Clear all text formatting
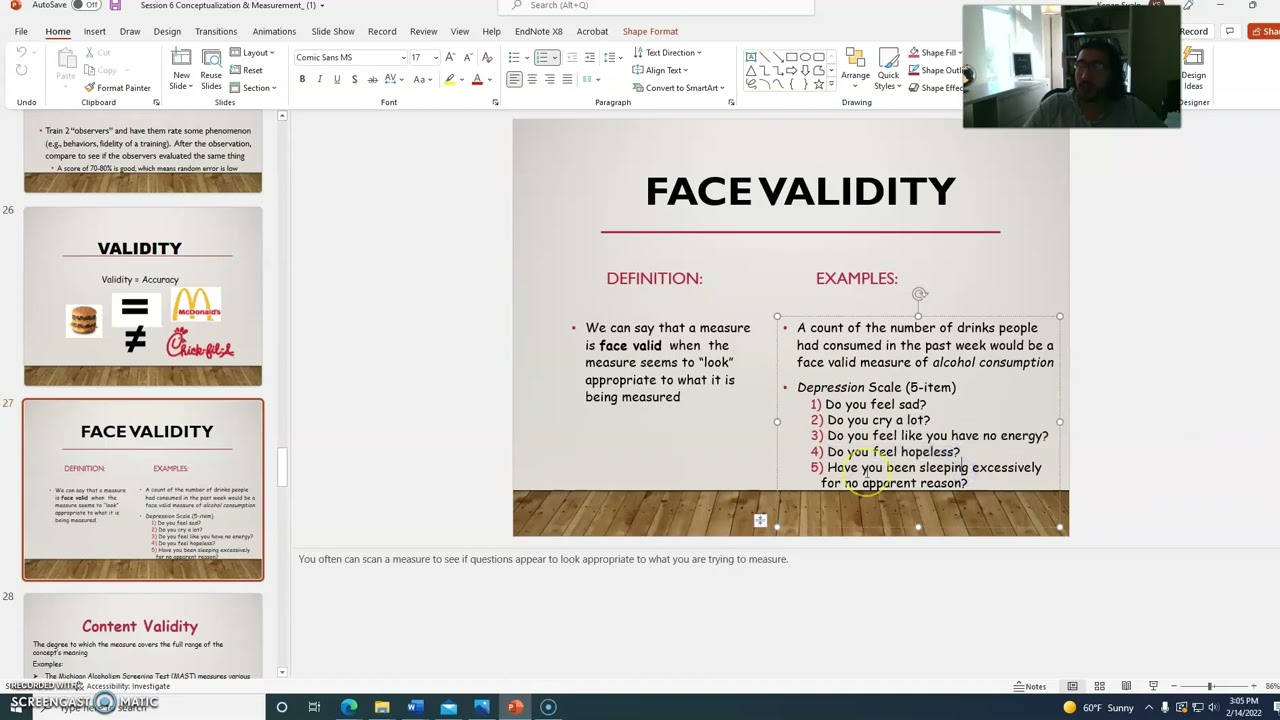Screen dimensions: 1280x720 pyautogui.click(x=487, y=57)
